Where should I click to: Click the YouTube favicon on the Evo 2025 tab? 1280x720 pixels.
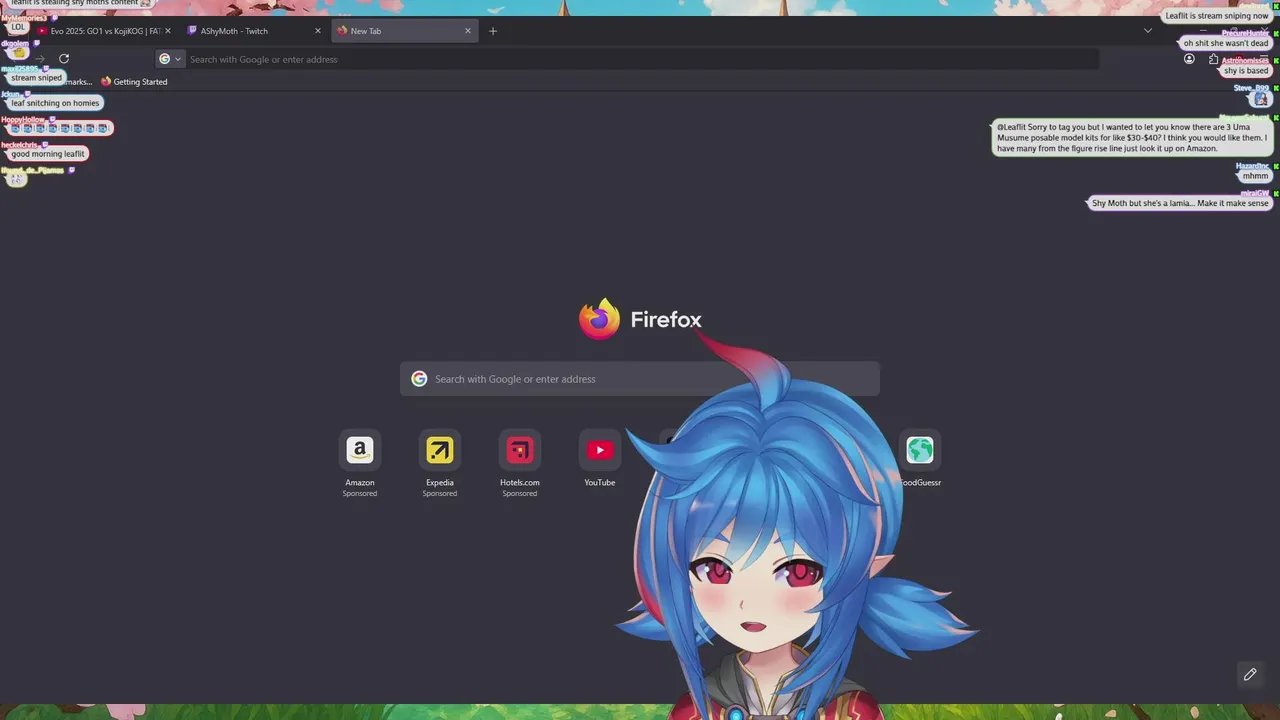coord(42,31)
